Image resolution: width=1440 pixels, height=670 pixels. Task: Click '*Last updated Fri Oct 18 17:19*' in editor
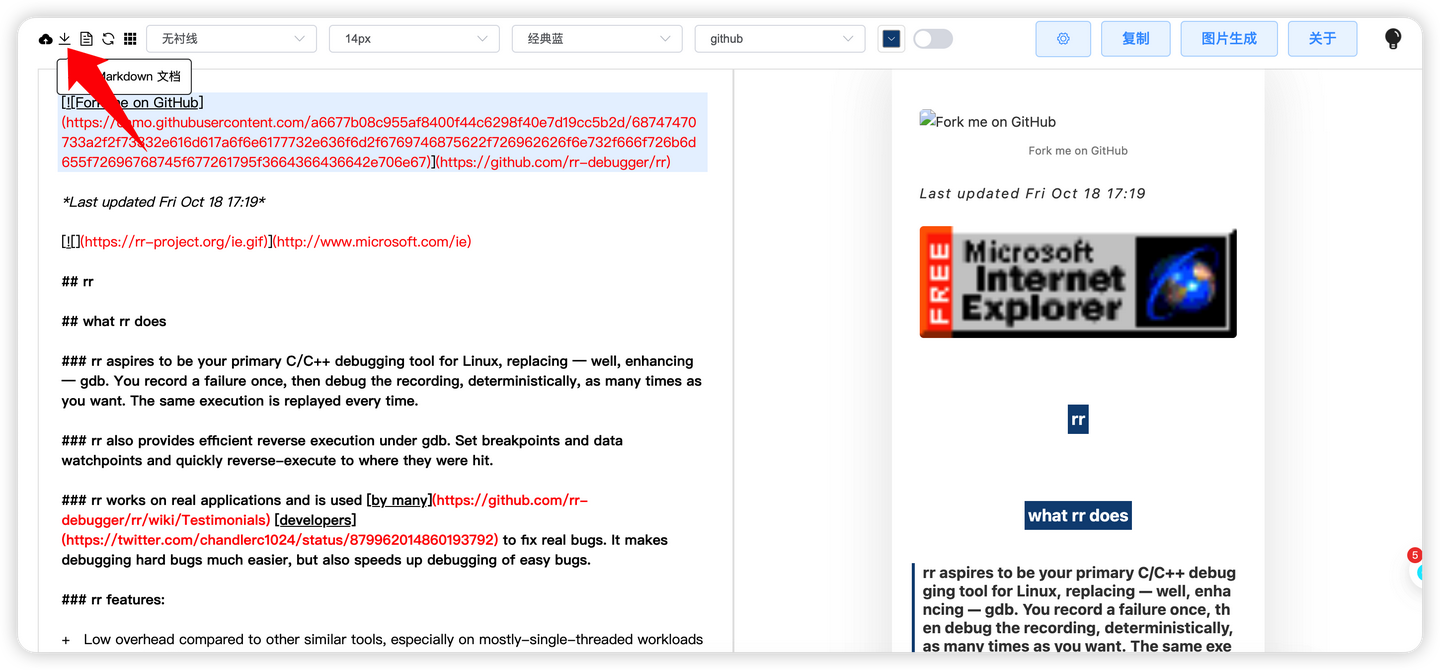[163, 202]
